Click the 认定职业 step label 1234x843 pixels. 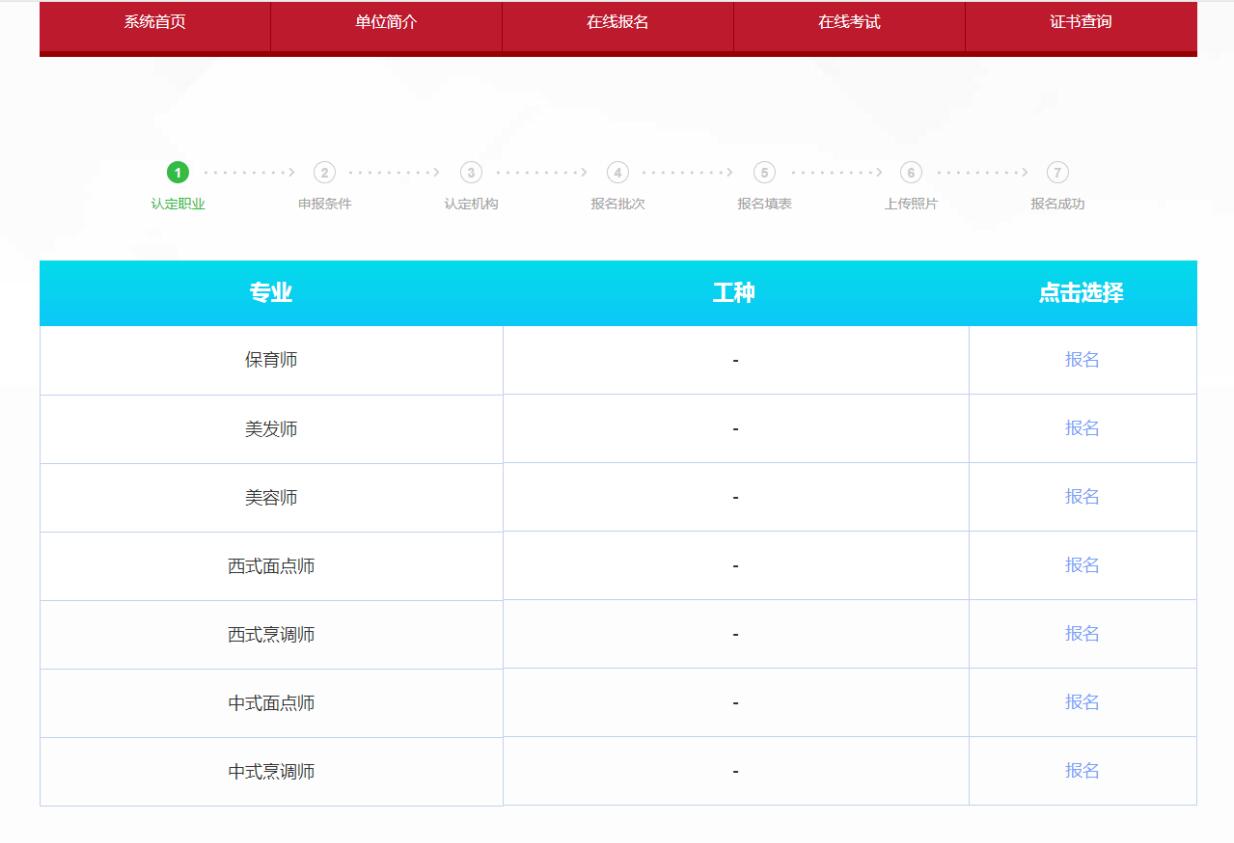click(x=178, y=205)
